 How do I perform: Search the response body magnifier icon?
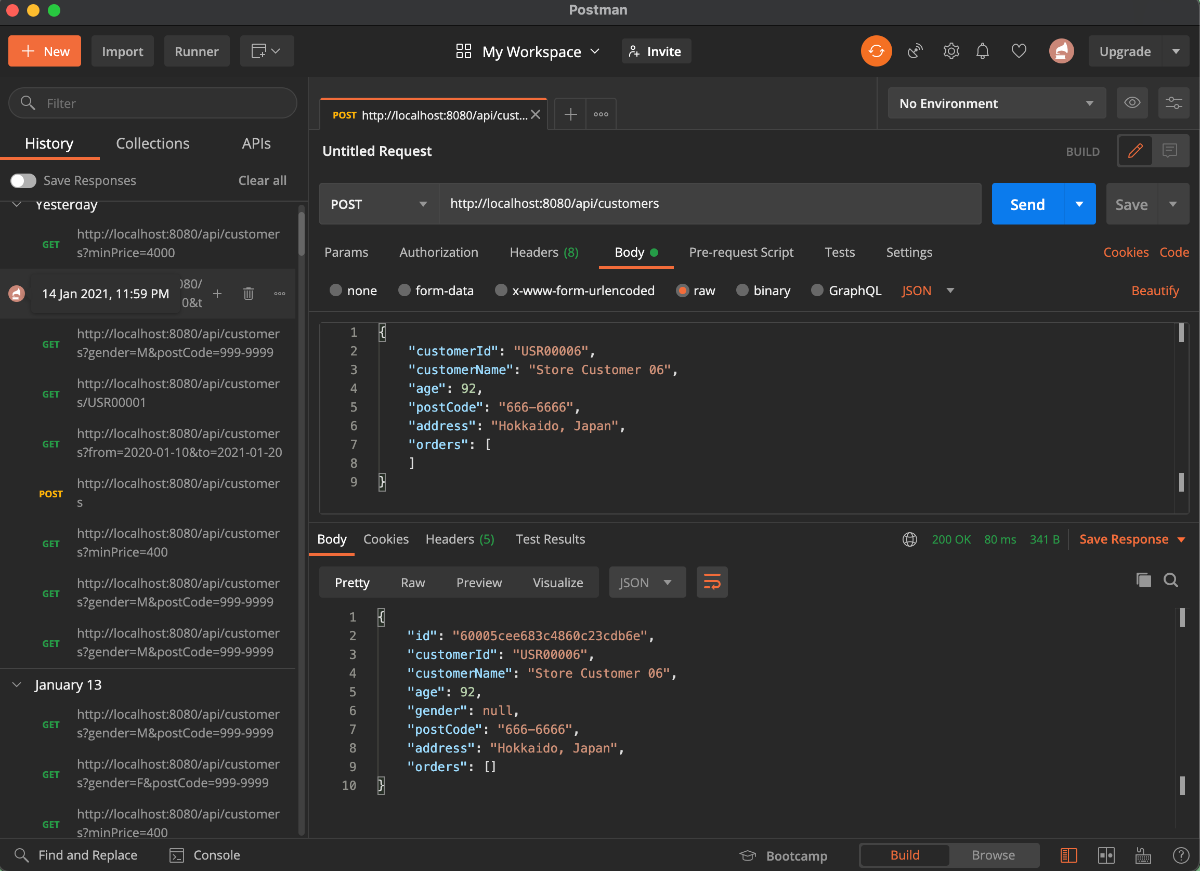[x=1171, y=580]
